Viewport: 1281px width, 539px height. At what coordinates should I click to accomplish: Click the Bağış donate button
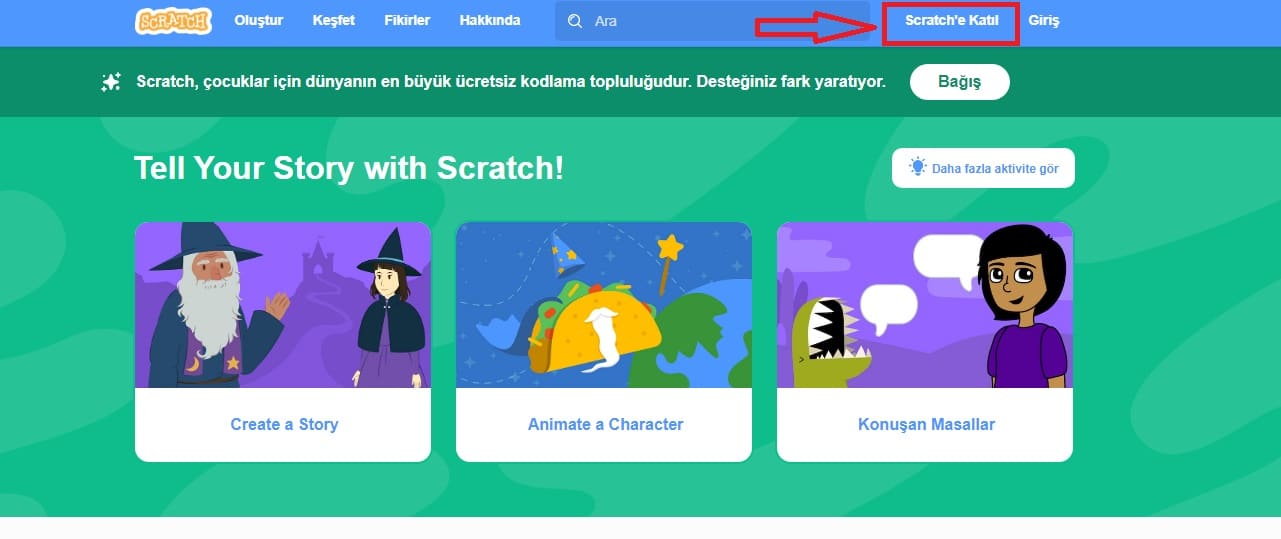(x=960, y=82)
